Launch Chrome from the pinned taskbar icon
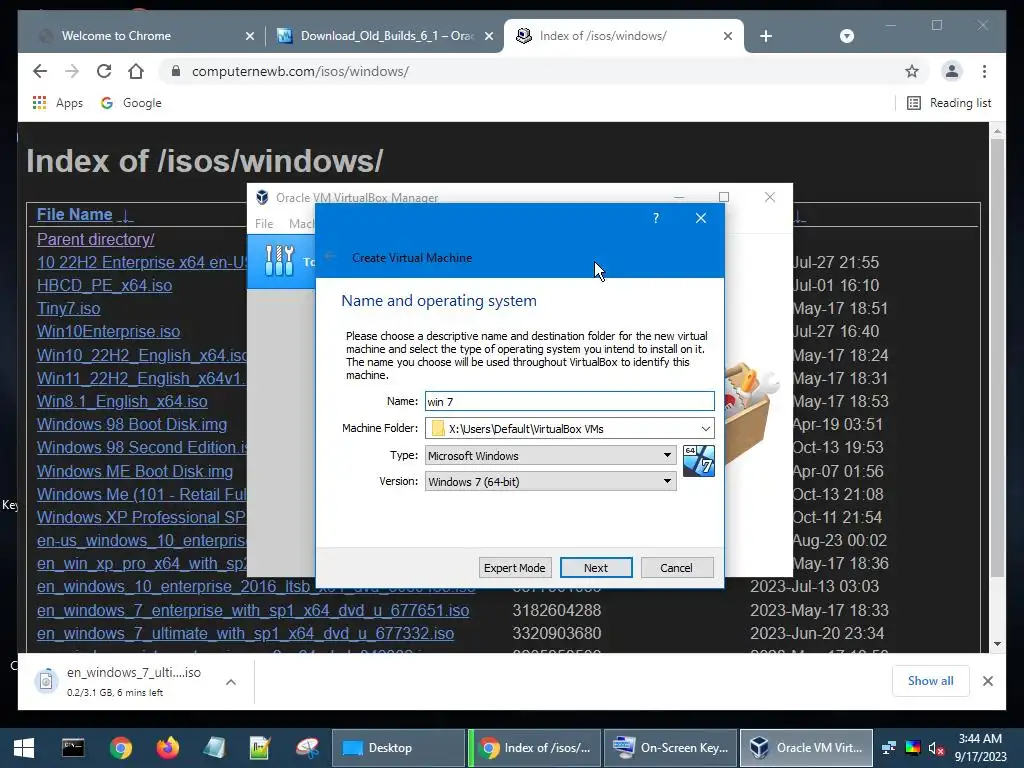The image size is (1024, 768). [120, 748]
